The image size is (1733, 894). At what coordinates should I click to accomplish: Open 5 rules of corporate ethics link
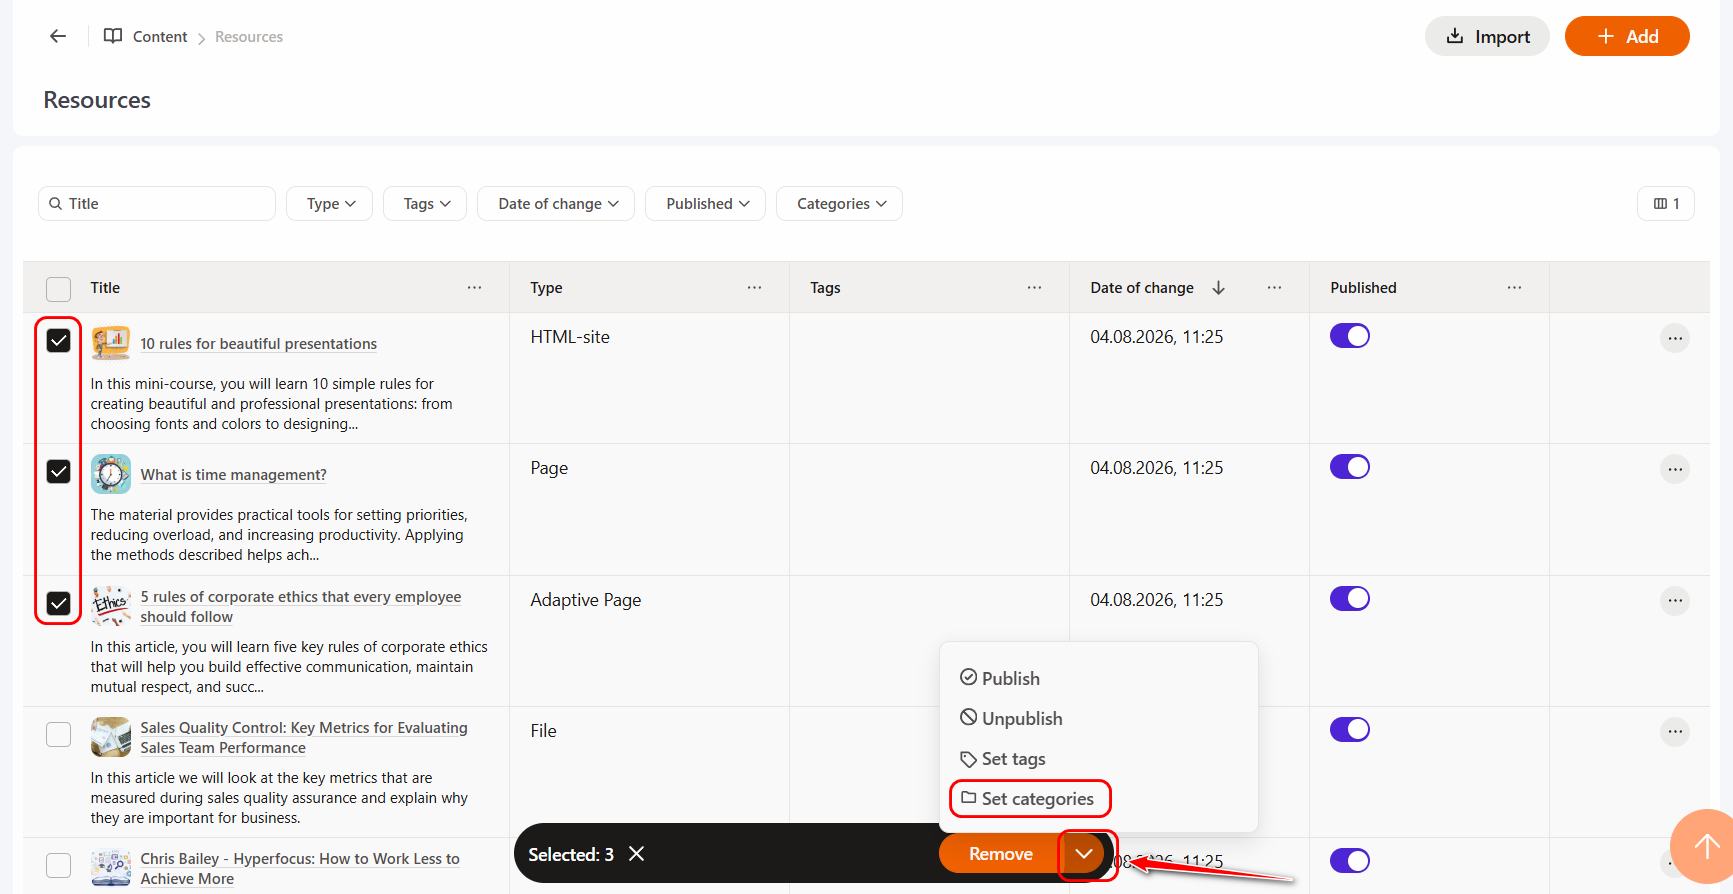pos(300,606)
